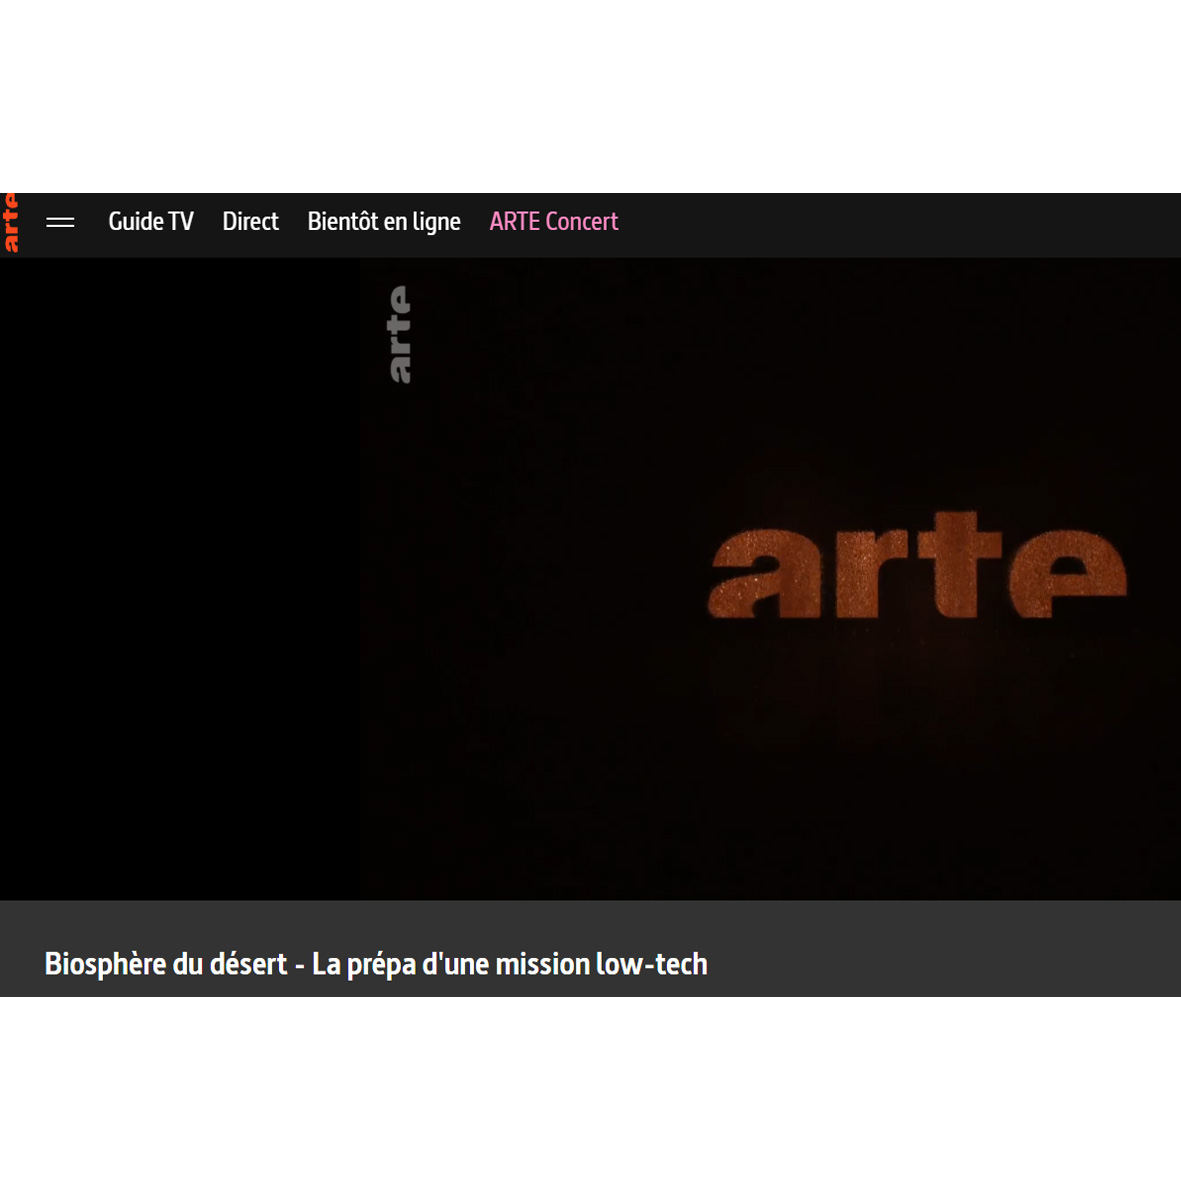Viewport: 1181px width, 1181px height.
Task: Go to the Direct live stream link
Action: coord(250,221)
